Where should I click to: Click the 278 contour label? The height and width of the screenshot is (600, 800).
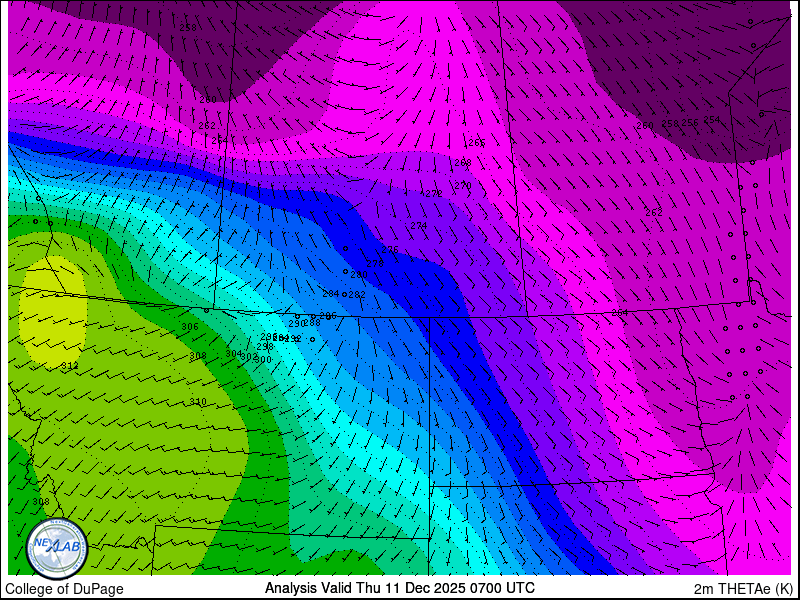[x=375, y=264]
